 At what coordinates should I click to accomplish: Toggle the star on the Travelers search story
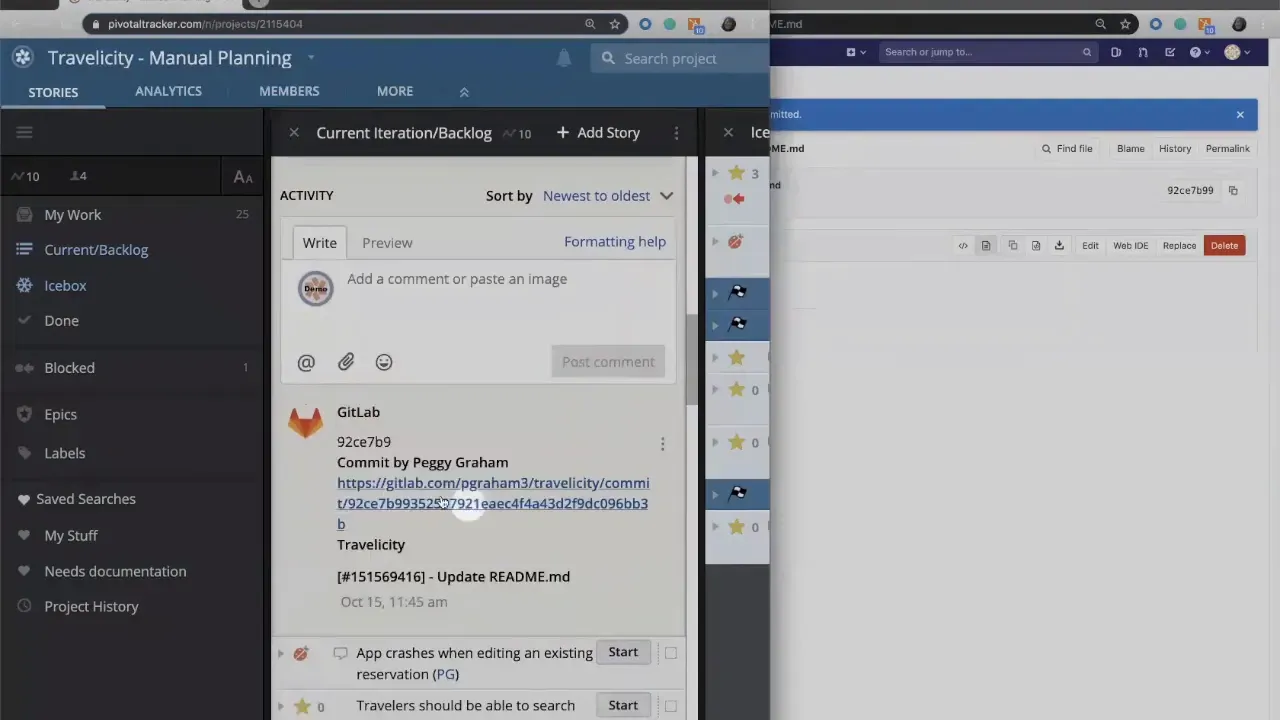[x=302, y=706]
